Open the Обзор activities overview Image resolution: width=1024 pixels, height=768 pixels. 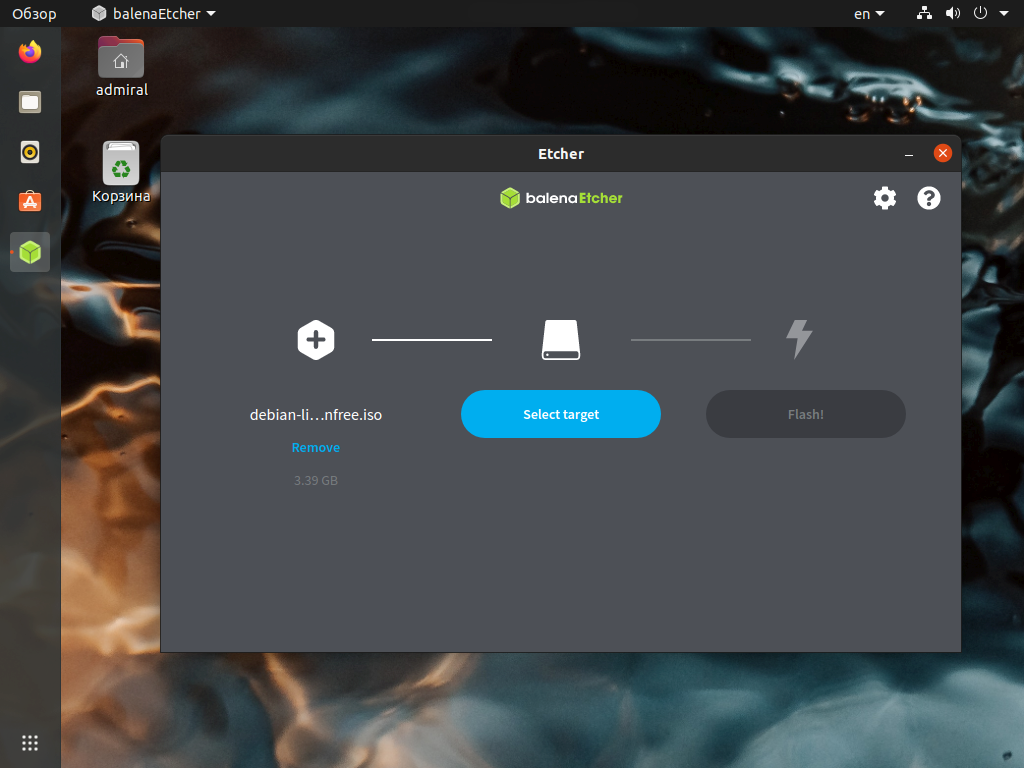tap(34, 13)
